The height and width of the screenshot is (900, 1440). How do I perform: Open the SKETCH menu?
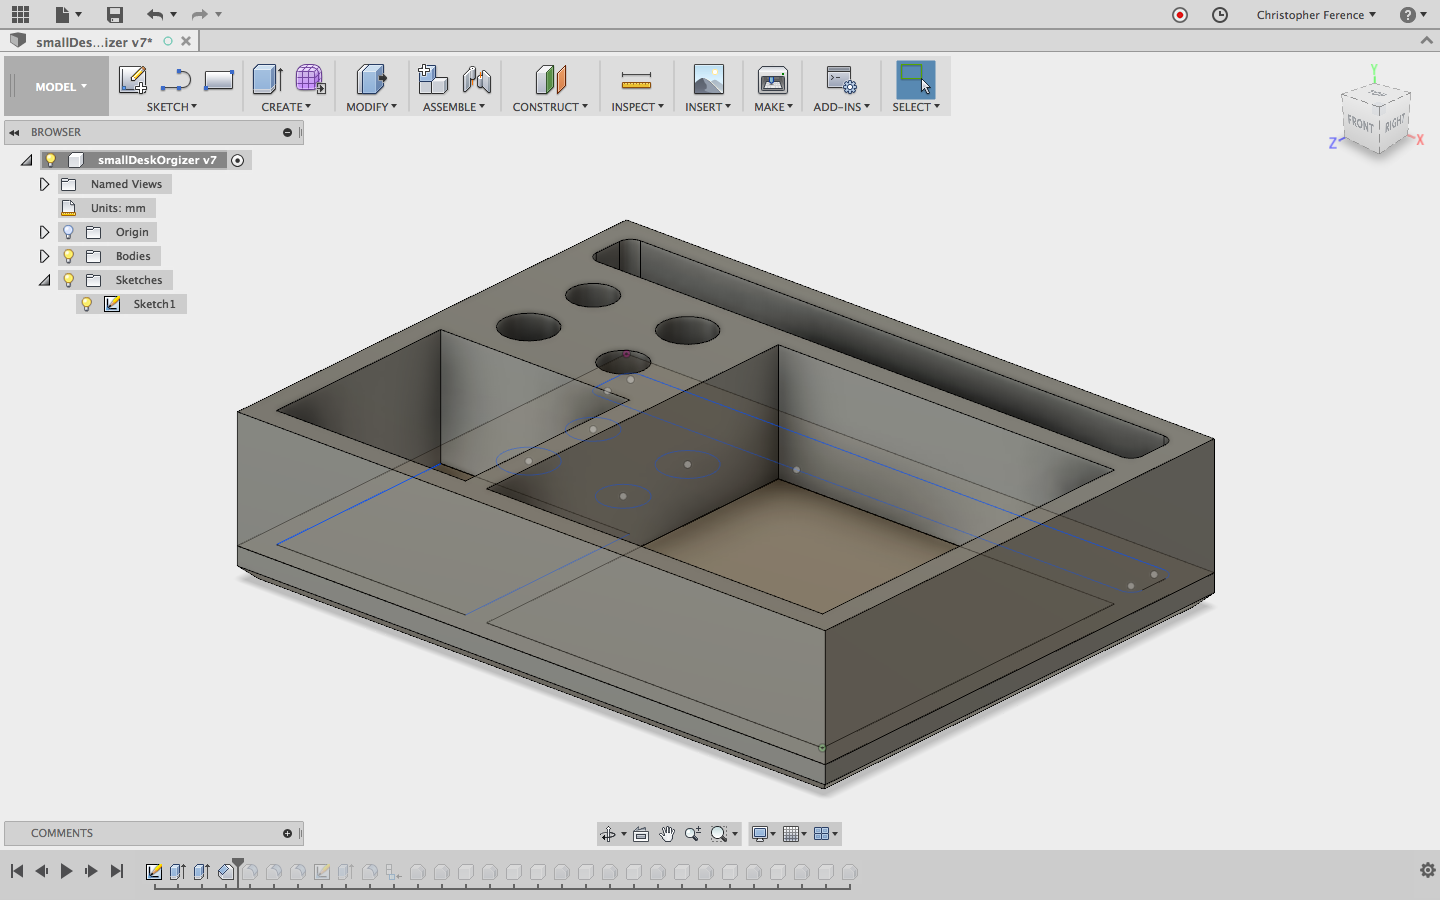[172, 107]
